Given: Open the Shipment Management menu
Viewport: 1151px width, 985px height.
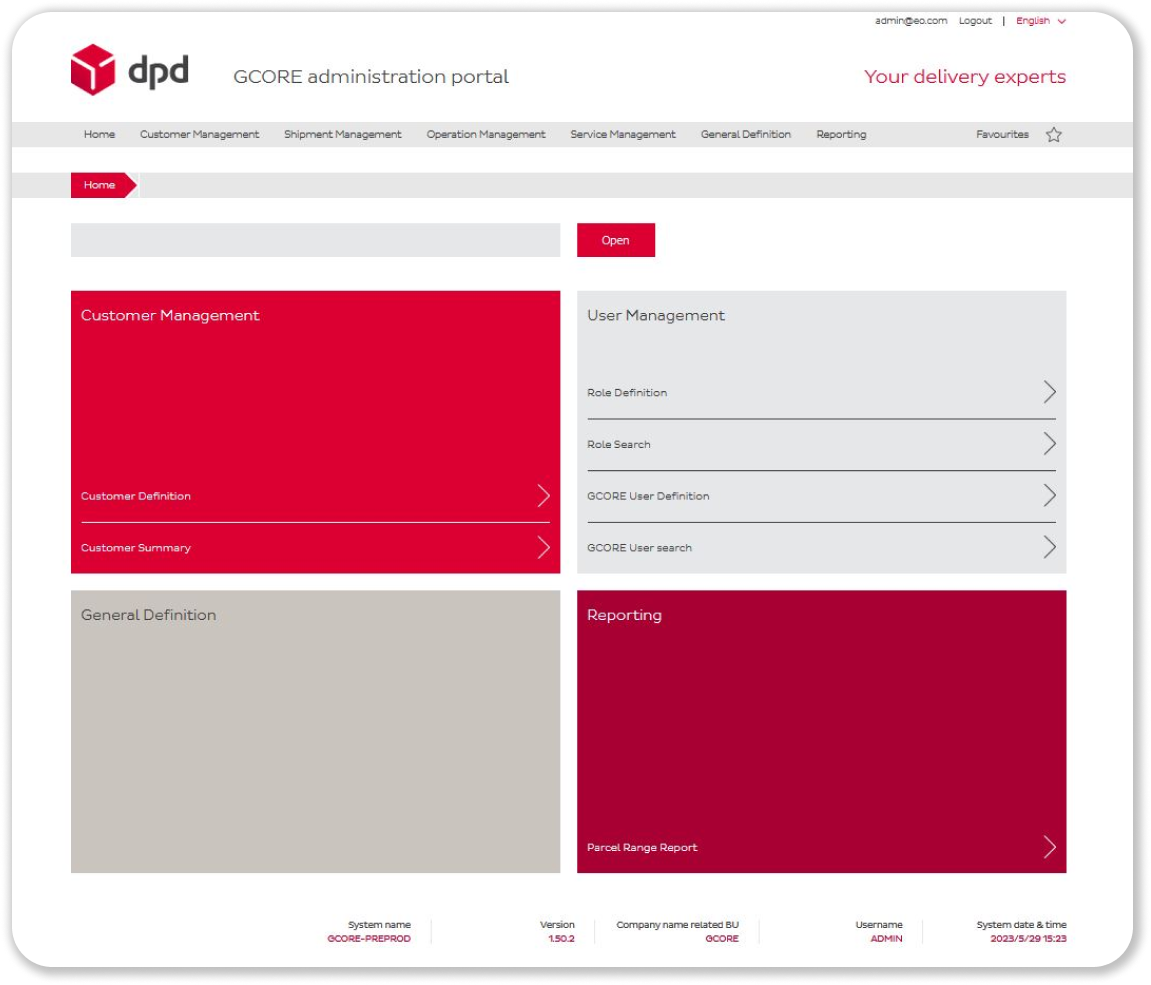Looking at the screenshot, I should pos(343,134).
